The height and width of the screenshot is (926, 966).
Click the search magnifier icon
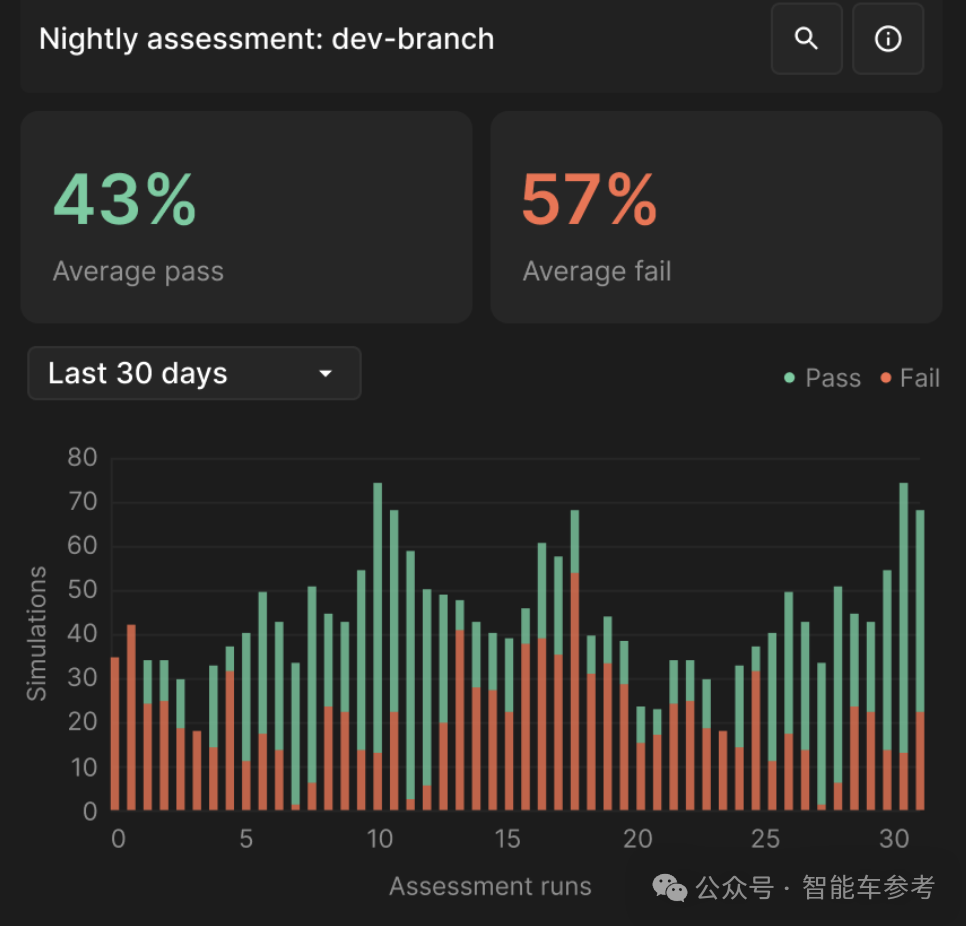coord(806,39)
